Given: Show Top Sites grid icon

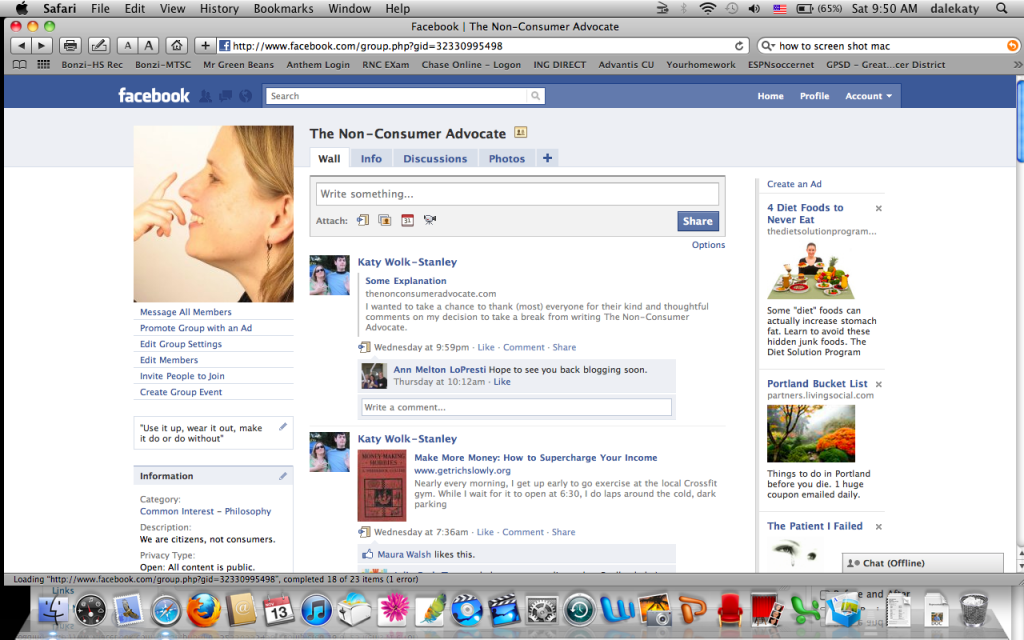Looking at the screenshot, I should (x=43, y=65).
